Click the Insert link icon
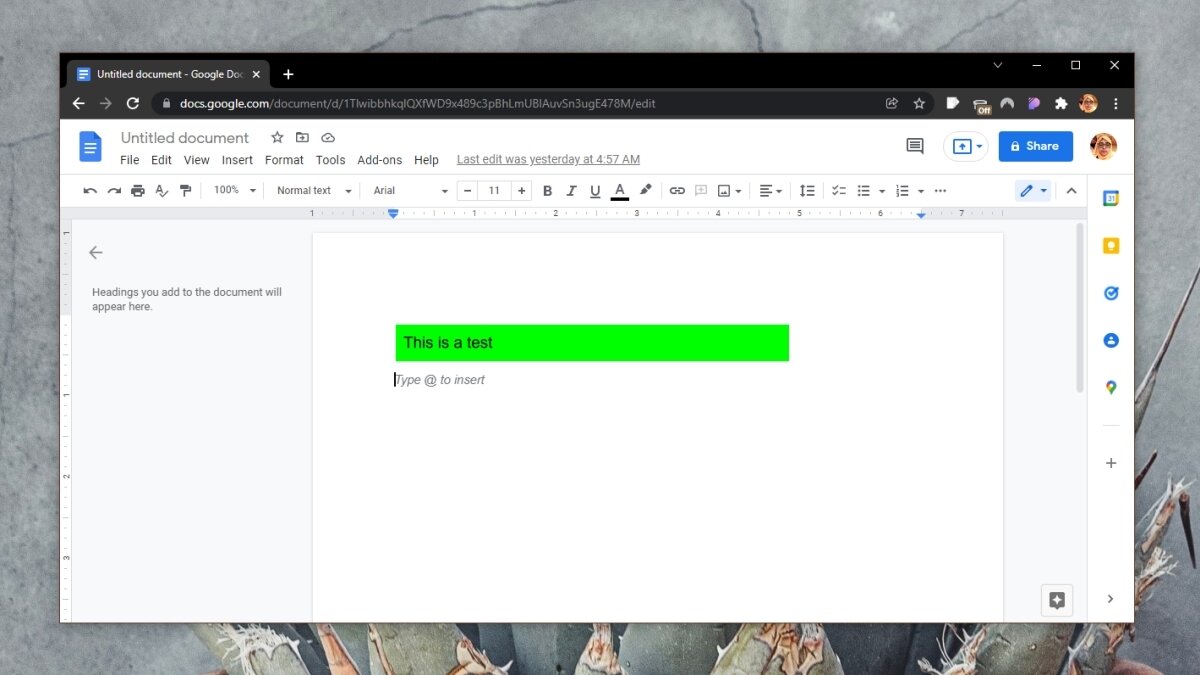This screenshot has width=1200, height=675. (x=677, y=191)
